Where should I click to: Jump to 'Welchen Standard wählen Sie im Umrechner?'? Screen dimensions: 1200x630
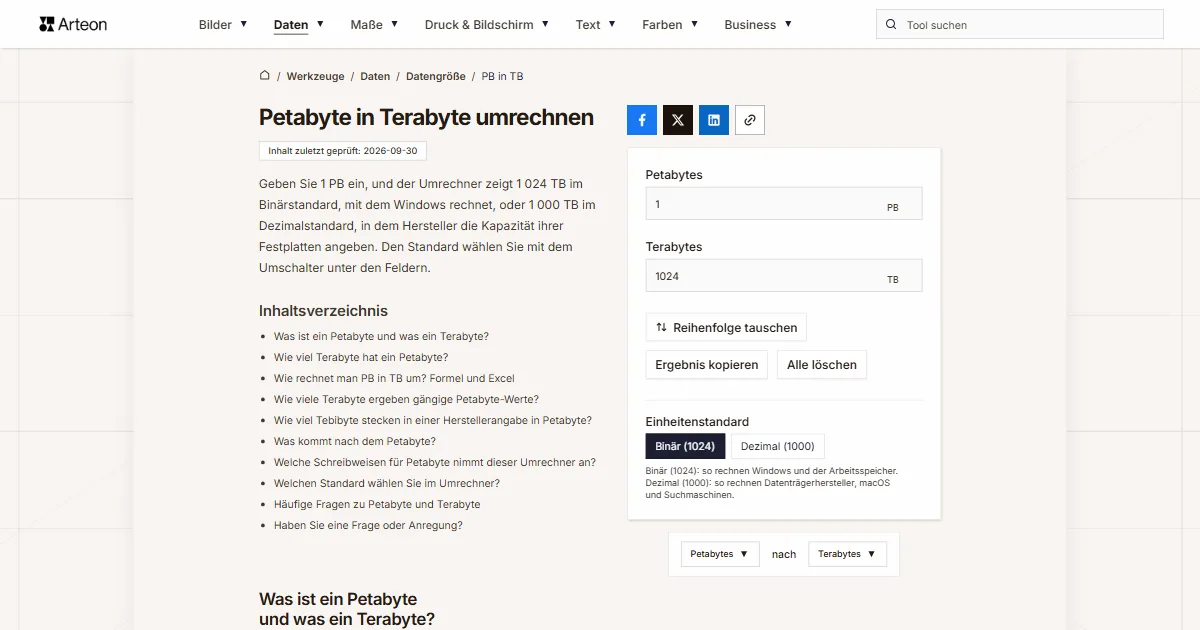387,483
